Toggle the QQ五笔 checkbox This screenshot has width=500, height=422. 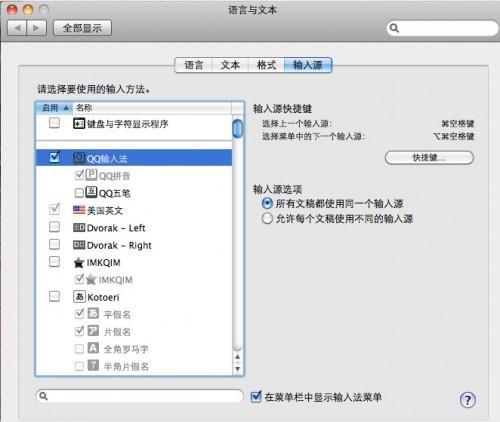(x=79, y=193)
